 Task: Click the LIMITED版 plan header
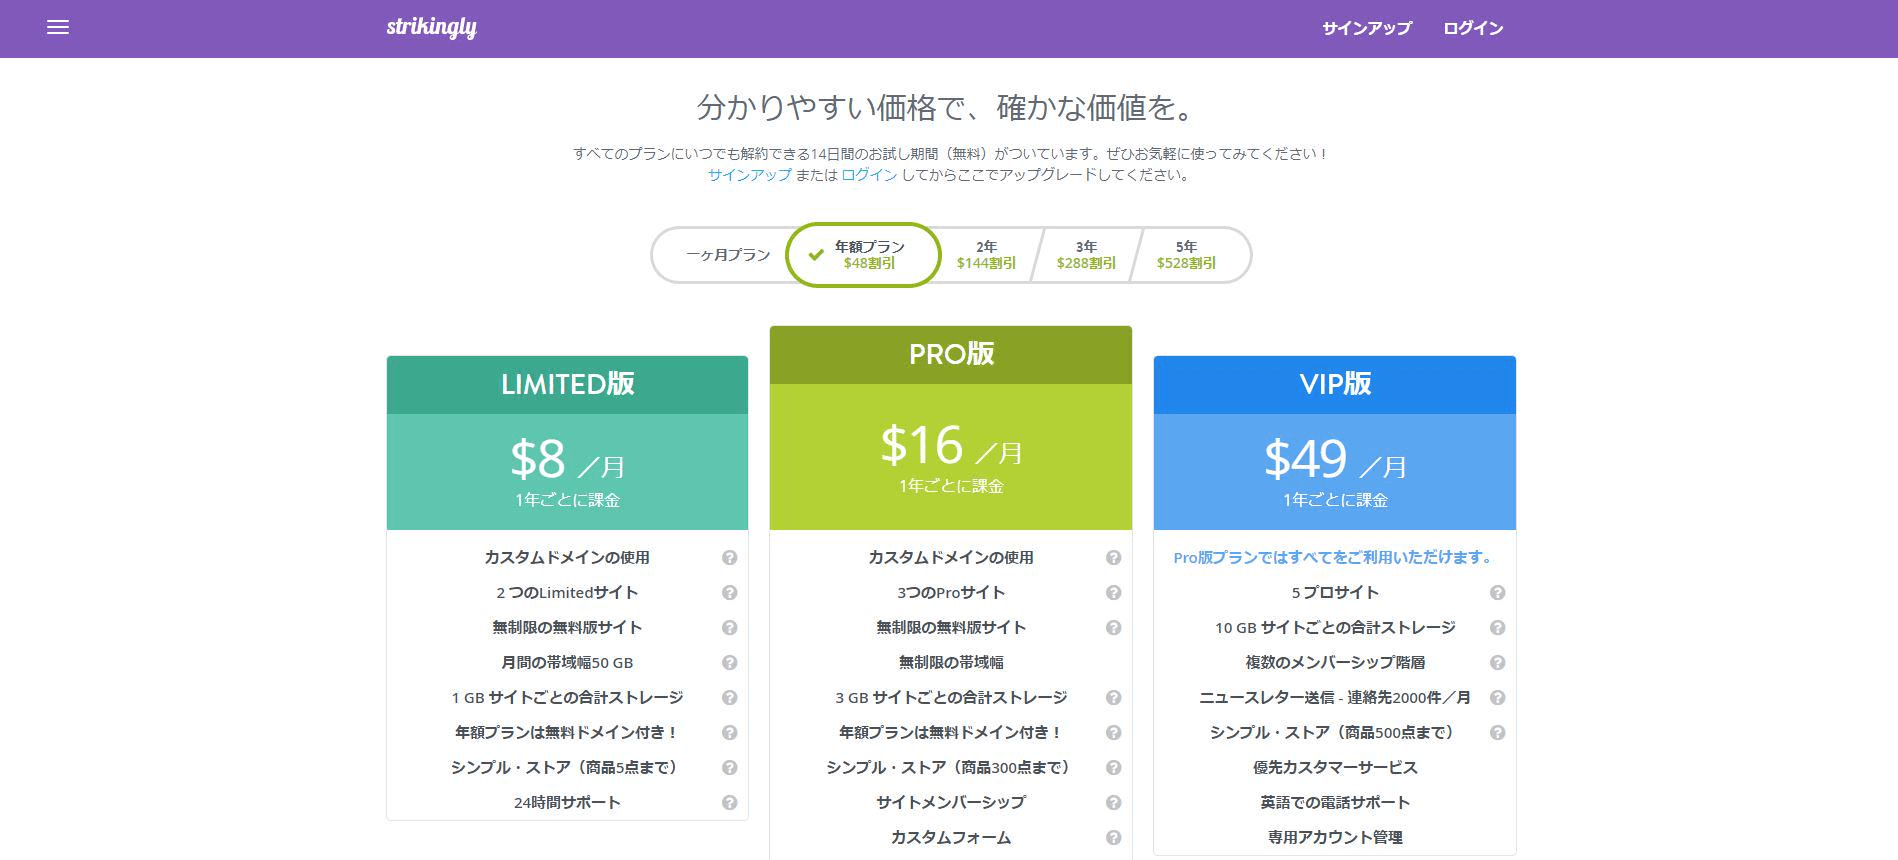click(567, 385)
